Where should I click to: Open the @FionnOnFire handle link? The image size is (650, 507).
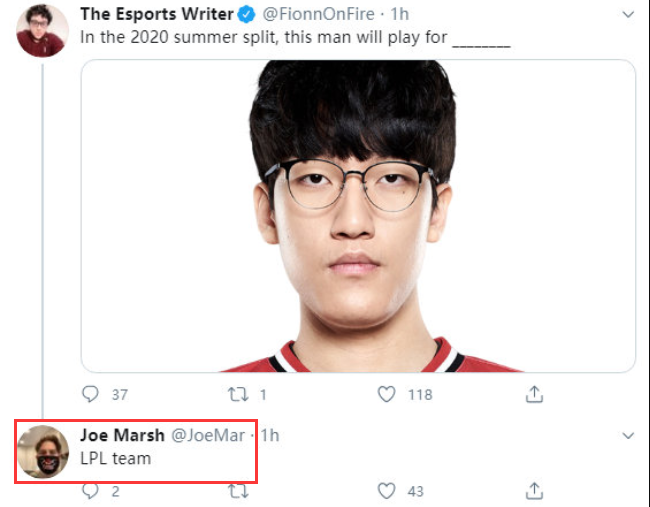tap(318, 15)
